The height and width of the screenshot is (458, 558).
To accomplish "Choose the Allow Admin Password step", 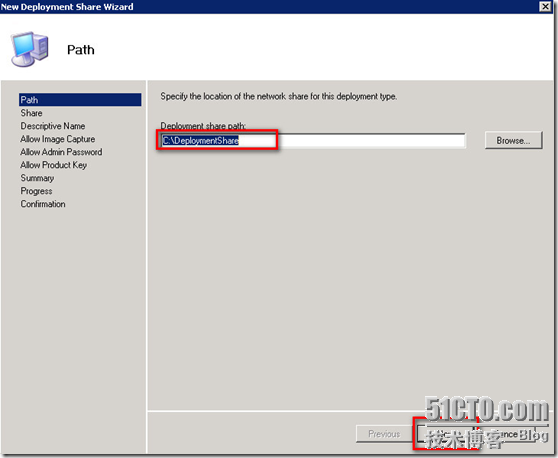I will (61, 152).
